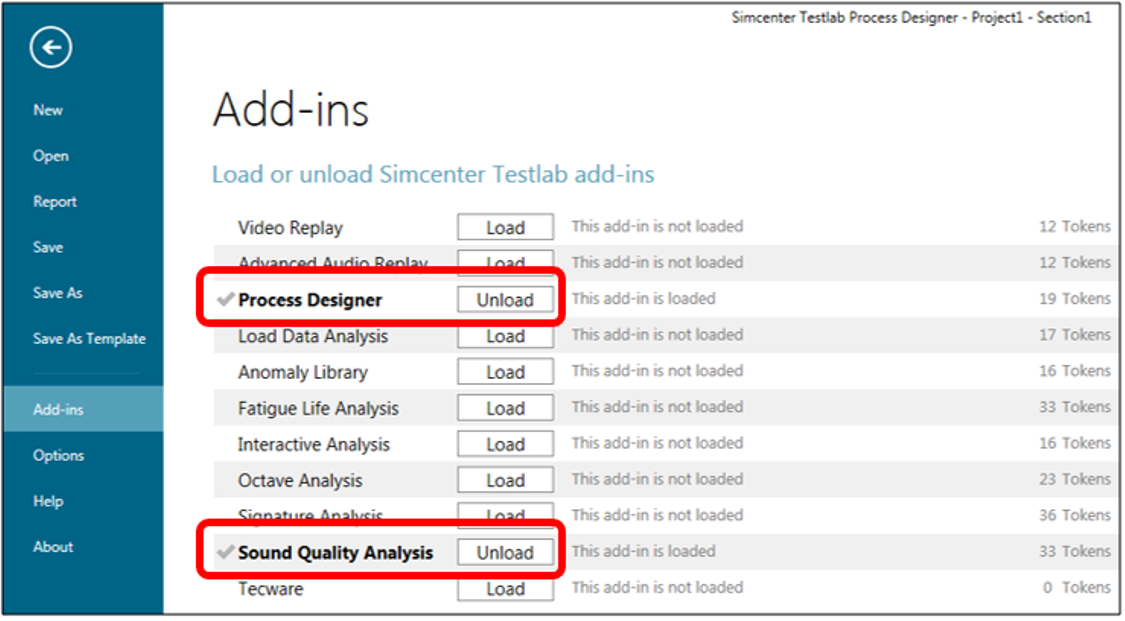Click the Save As sidebar item
Viewport: 1125px width, 621px height.
click(x=58, y=293)
